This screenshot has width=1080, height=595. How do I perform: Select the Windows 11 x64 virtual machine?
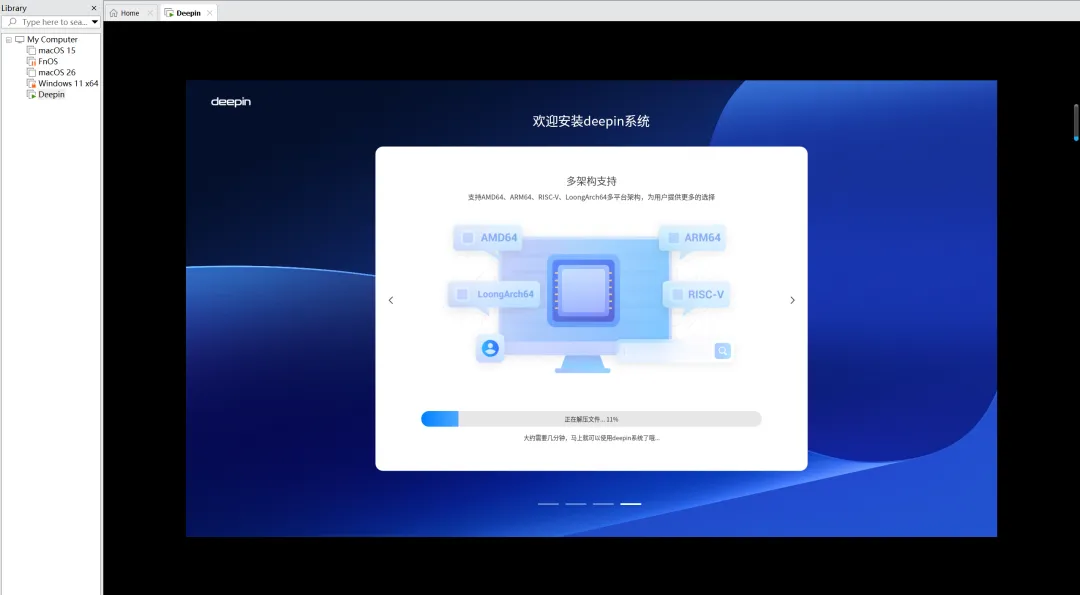point(68,83)
